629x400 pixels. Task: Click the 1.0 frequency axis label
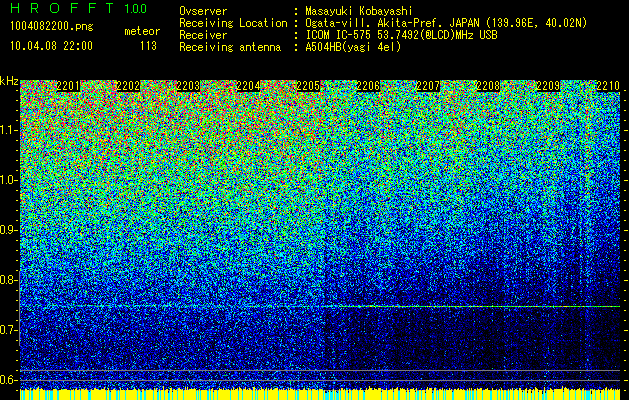point(9,180)
